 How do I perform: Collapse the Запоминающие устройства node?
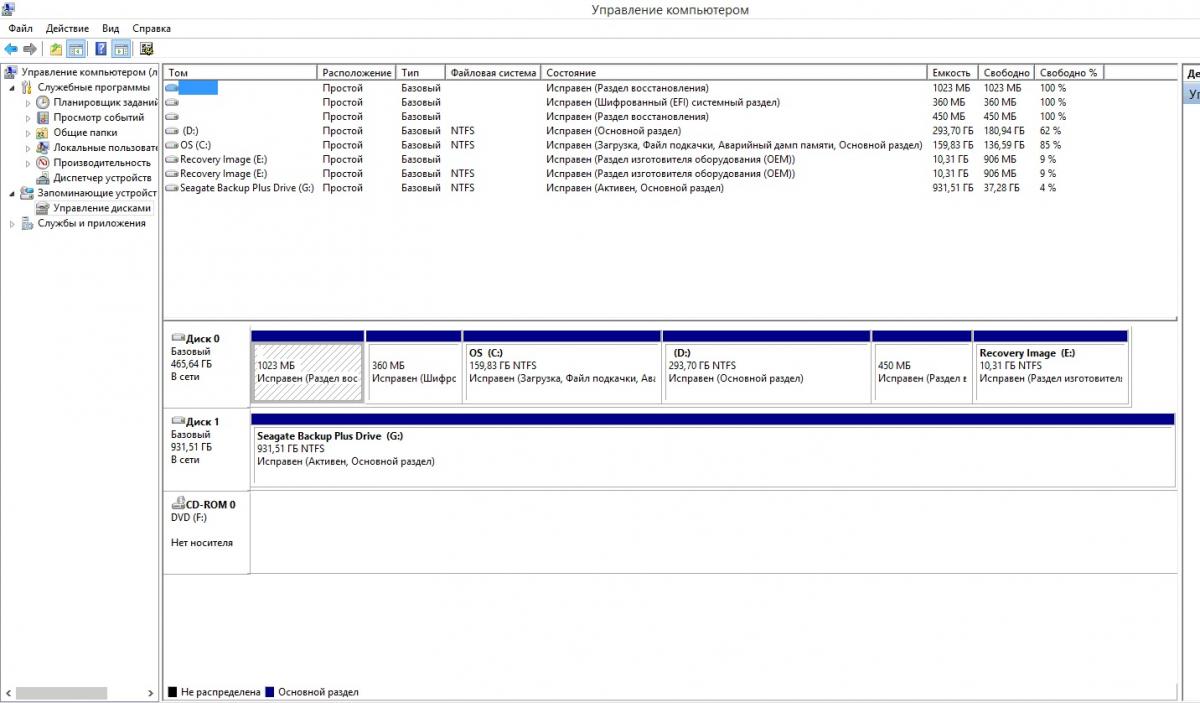(13, 194)
